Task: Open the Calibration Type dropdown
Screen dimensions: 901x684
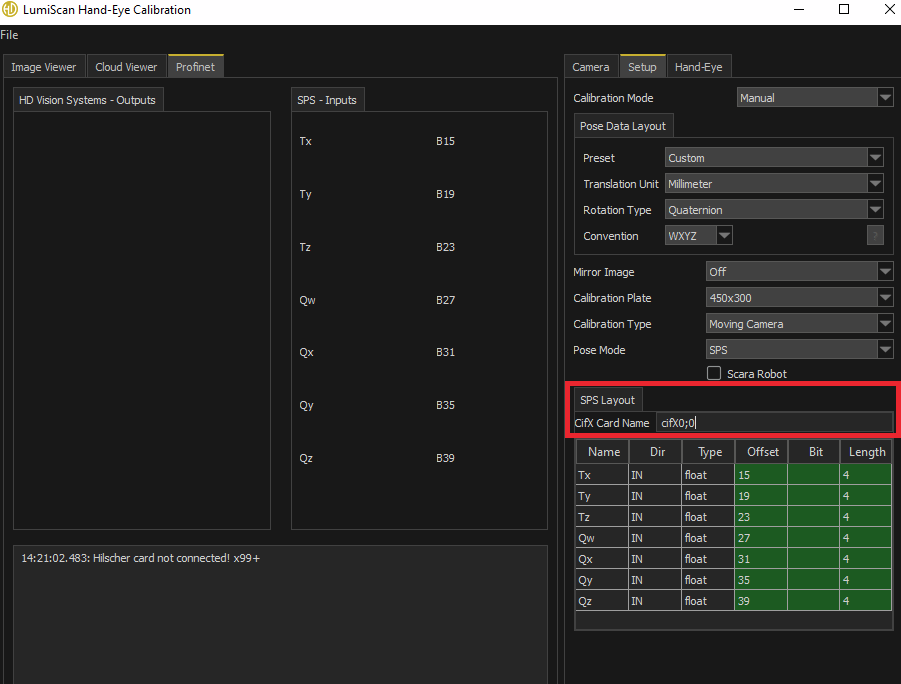Action: (799, 324)
